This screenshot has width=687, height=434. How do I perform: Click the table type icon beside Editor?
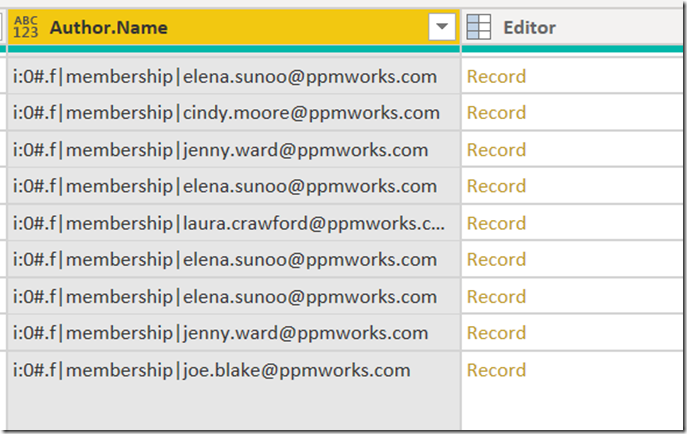point(478,27)
